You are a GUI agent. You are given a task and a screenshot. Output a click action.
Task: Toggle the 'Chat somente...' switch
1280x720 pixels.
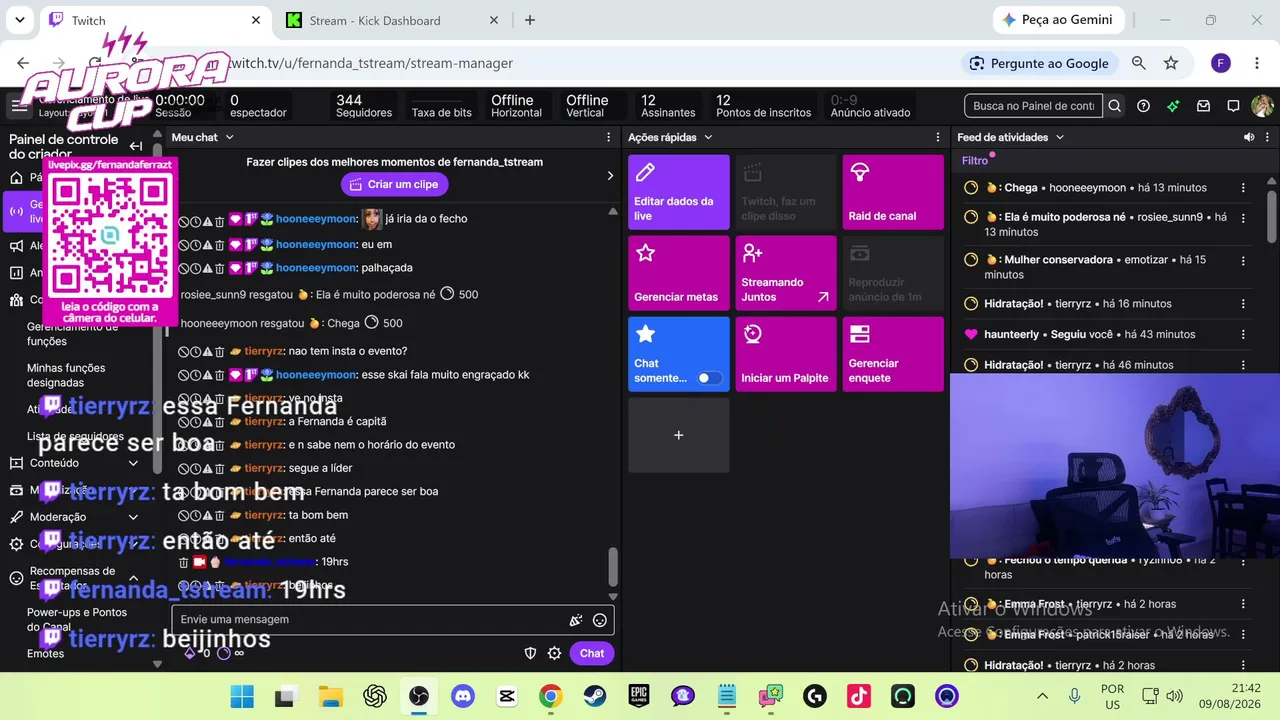[709, 378]
